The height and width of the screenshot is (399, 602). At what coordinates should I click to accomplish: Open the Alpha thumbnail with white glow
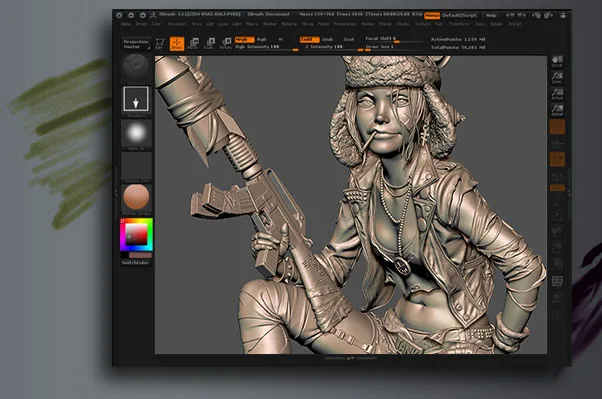(x=136, y=134)
